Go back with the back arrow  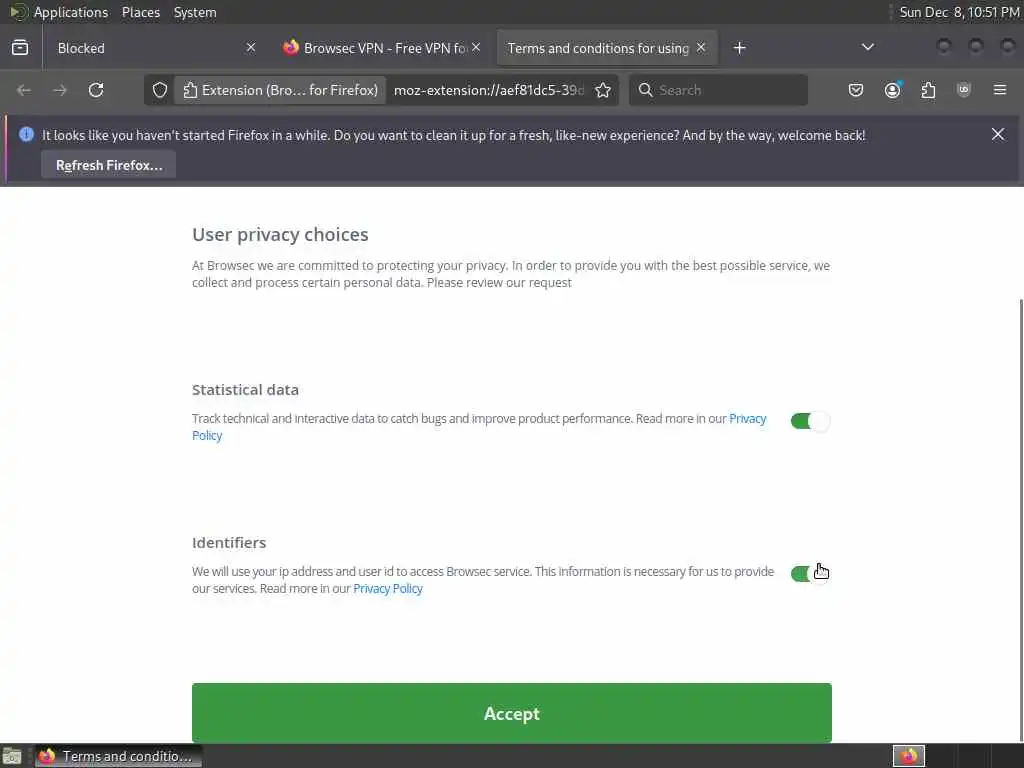coord(24,90)
